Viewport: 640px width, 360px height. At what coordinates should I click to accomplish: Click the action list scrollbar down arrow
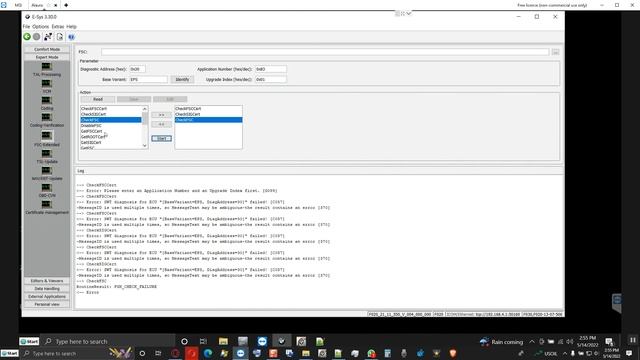(144, 146)
